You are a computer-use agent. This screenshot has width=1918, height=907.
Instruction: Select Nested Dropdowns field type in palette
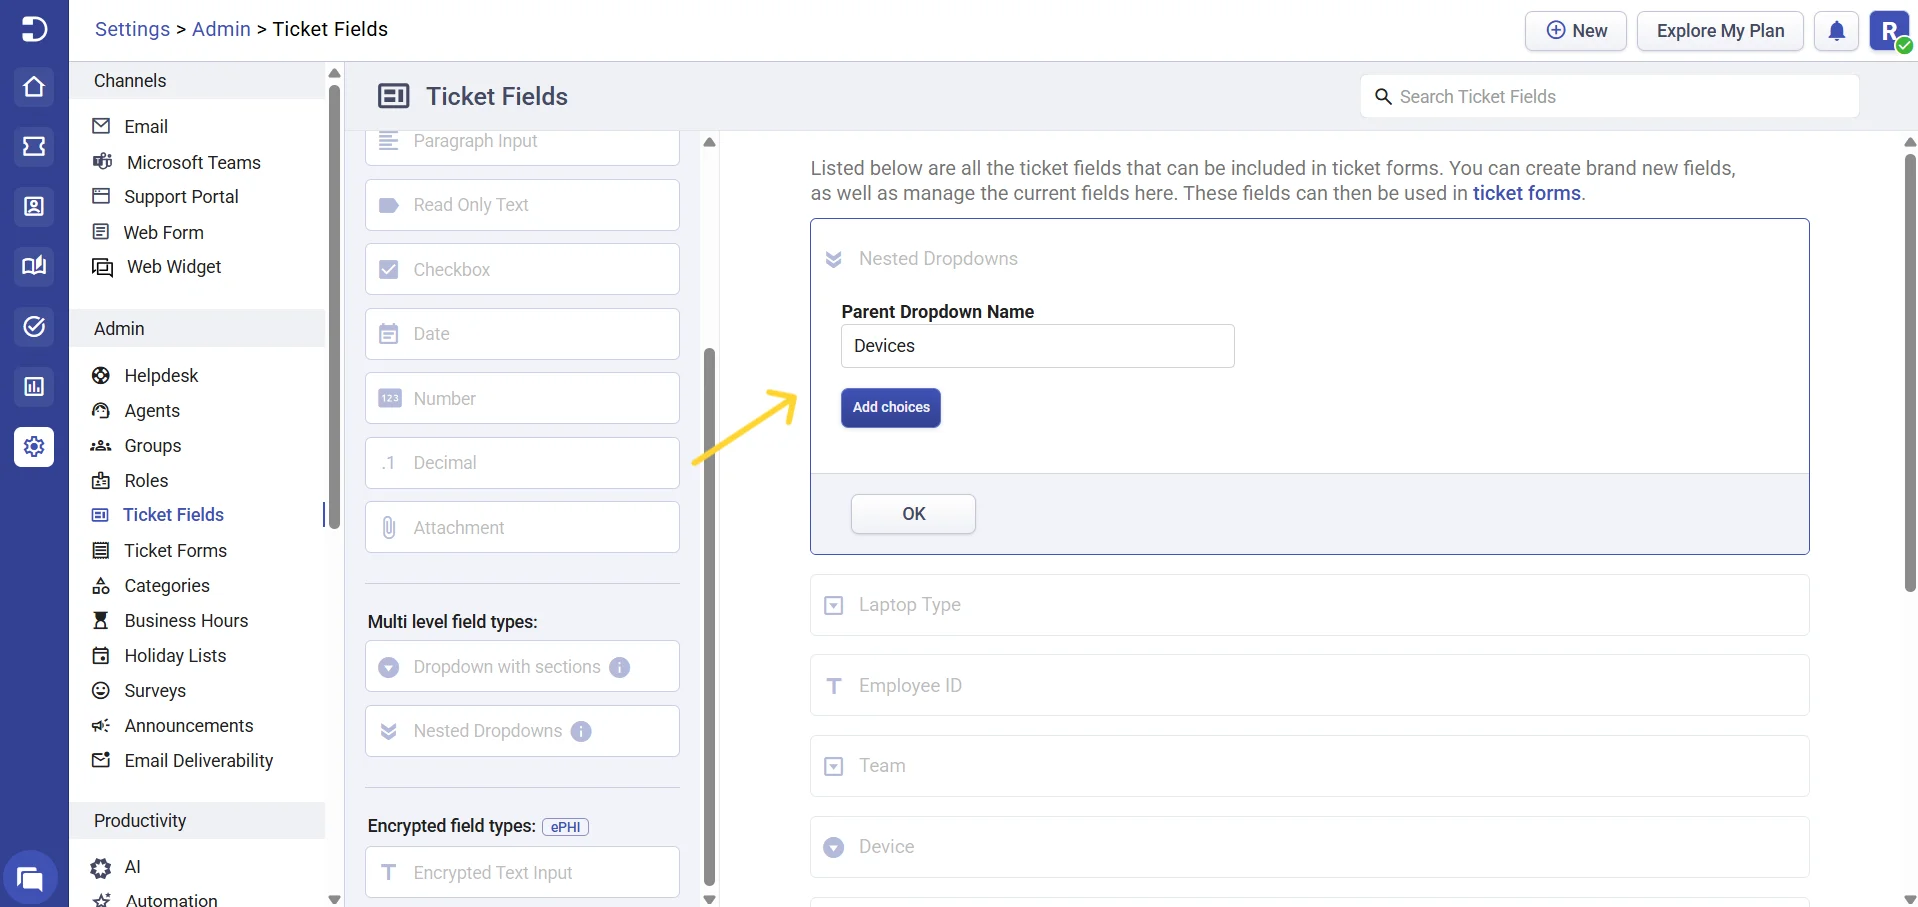click(522, 731)
